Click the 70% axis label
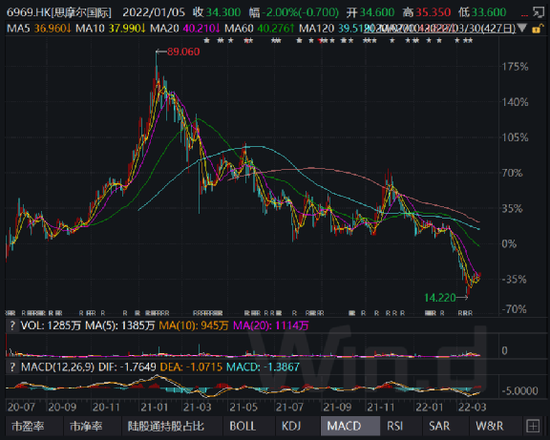 tap(512, 173)
